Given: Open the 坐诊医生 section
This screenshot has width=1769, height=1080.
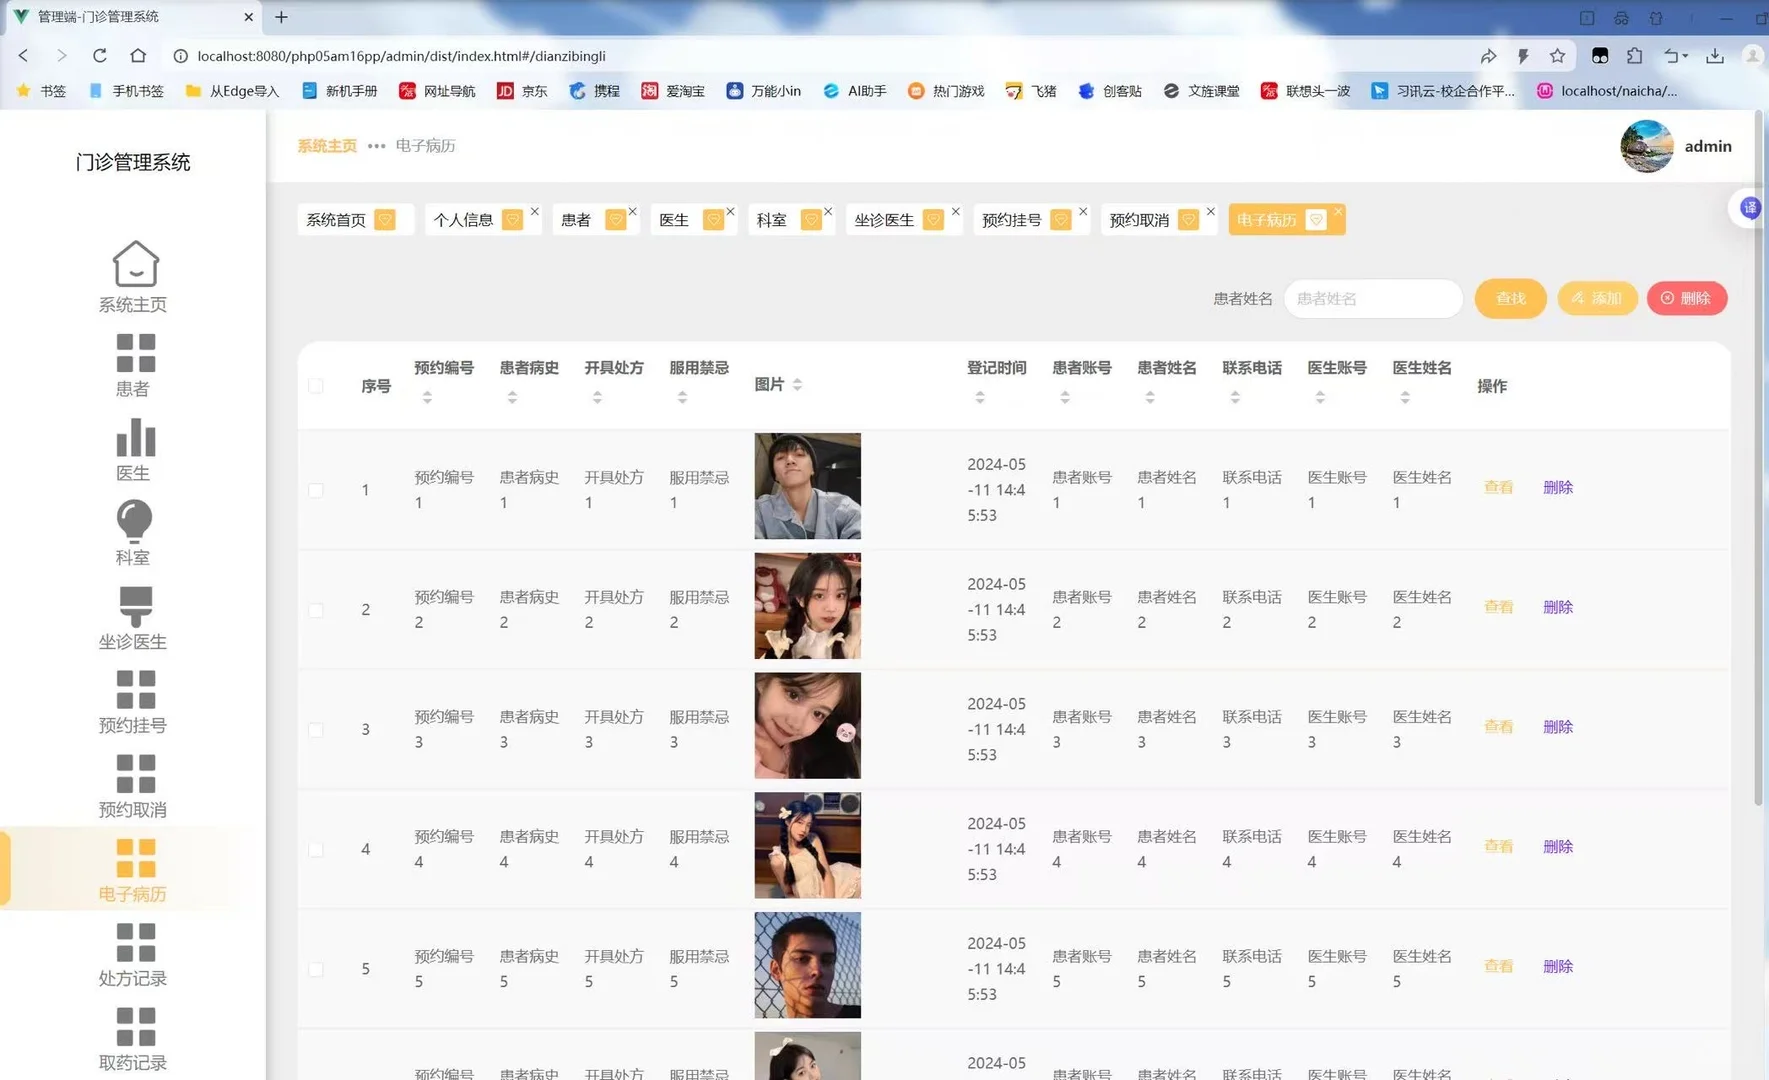Looking at the screenshot, I should (x=133, y=617).
